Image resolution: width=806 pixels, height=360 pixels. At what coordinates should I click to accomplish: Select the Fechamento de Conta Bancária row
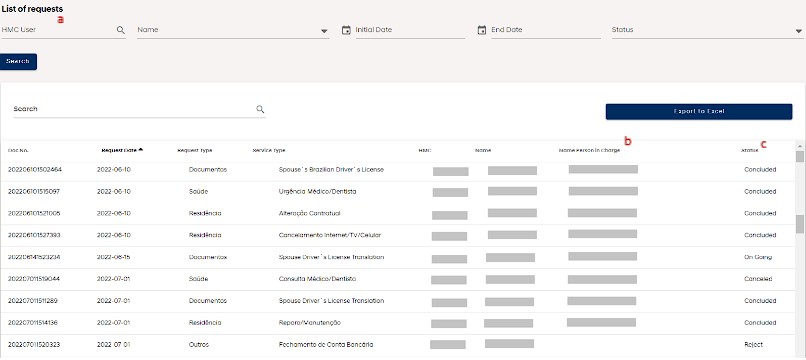coord(397,344)
